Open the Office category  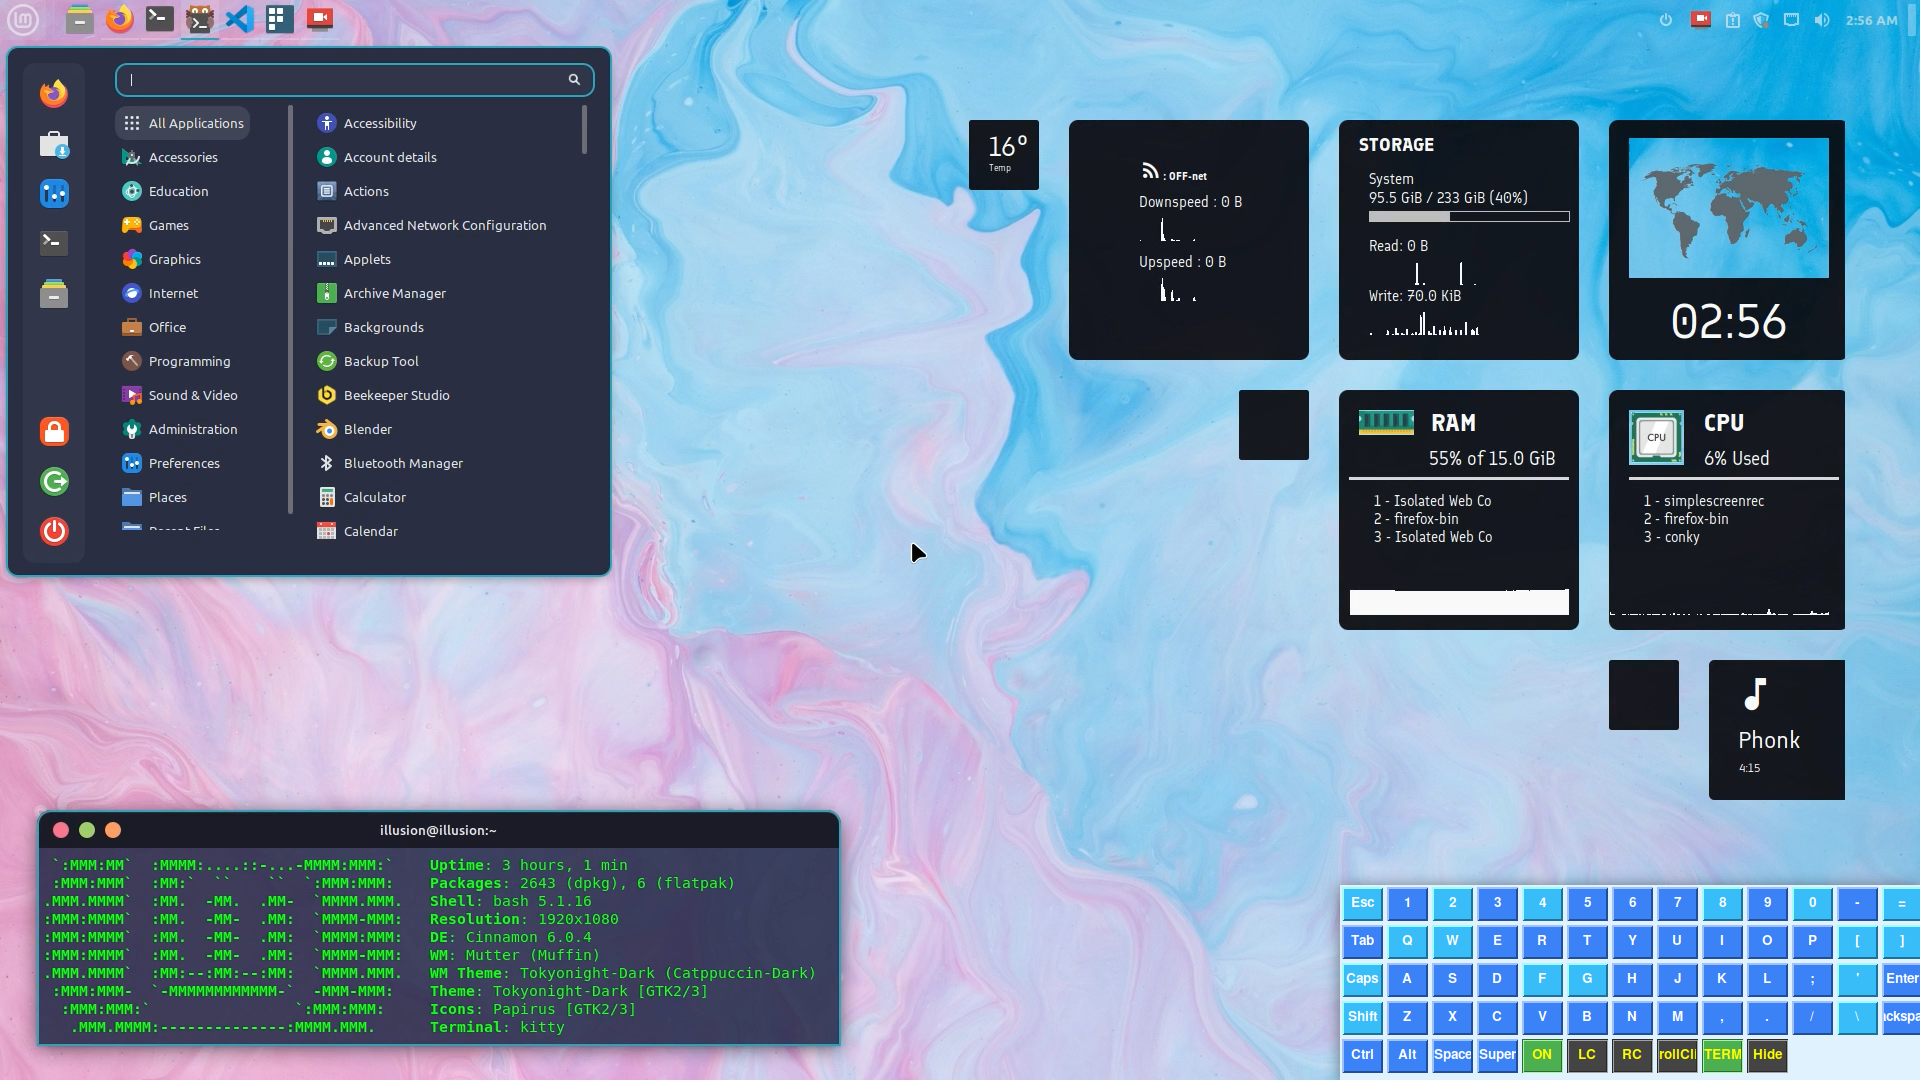point(183,327)
